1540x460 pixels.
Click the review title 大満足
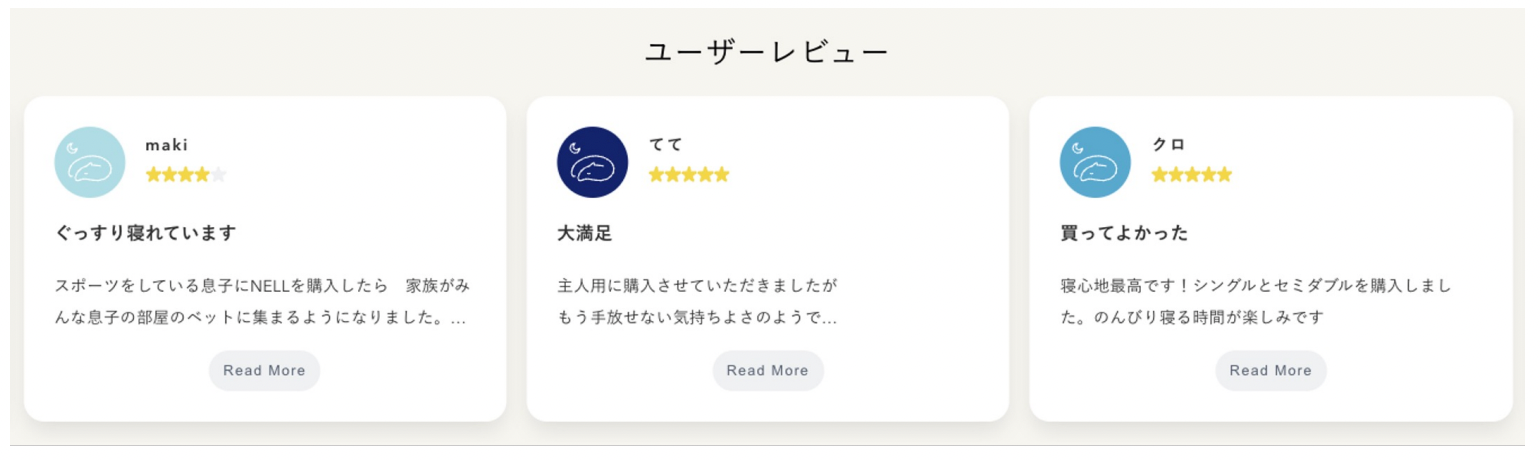coord(584,233)
